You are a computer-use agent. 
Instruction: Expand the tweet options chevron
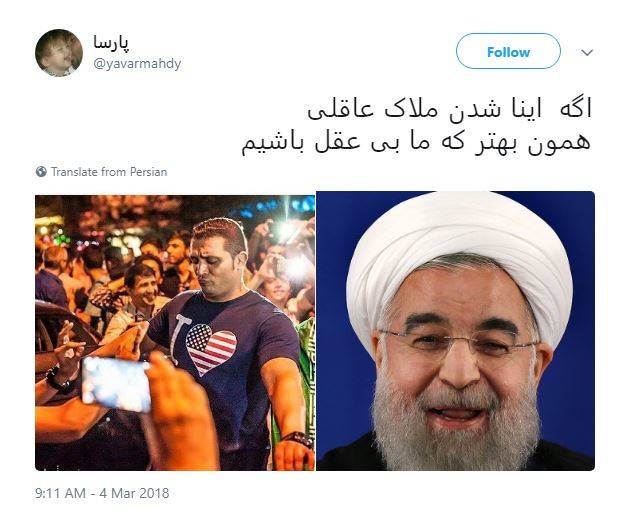click(587, 52)
